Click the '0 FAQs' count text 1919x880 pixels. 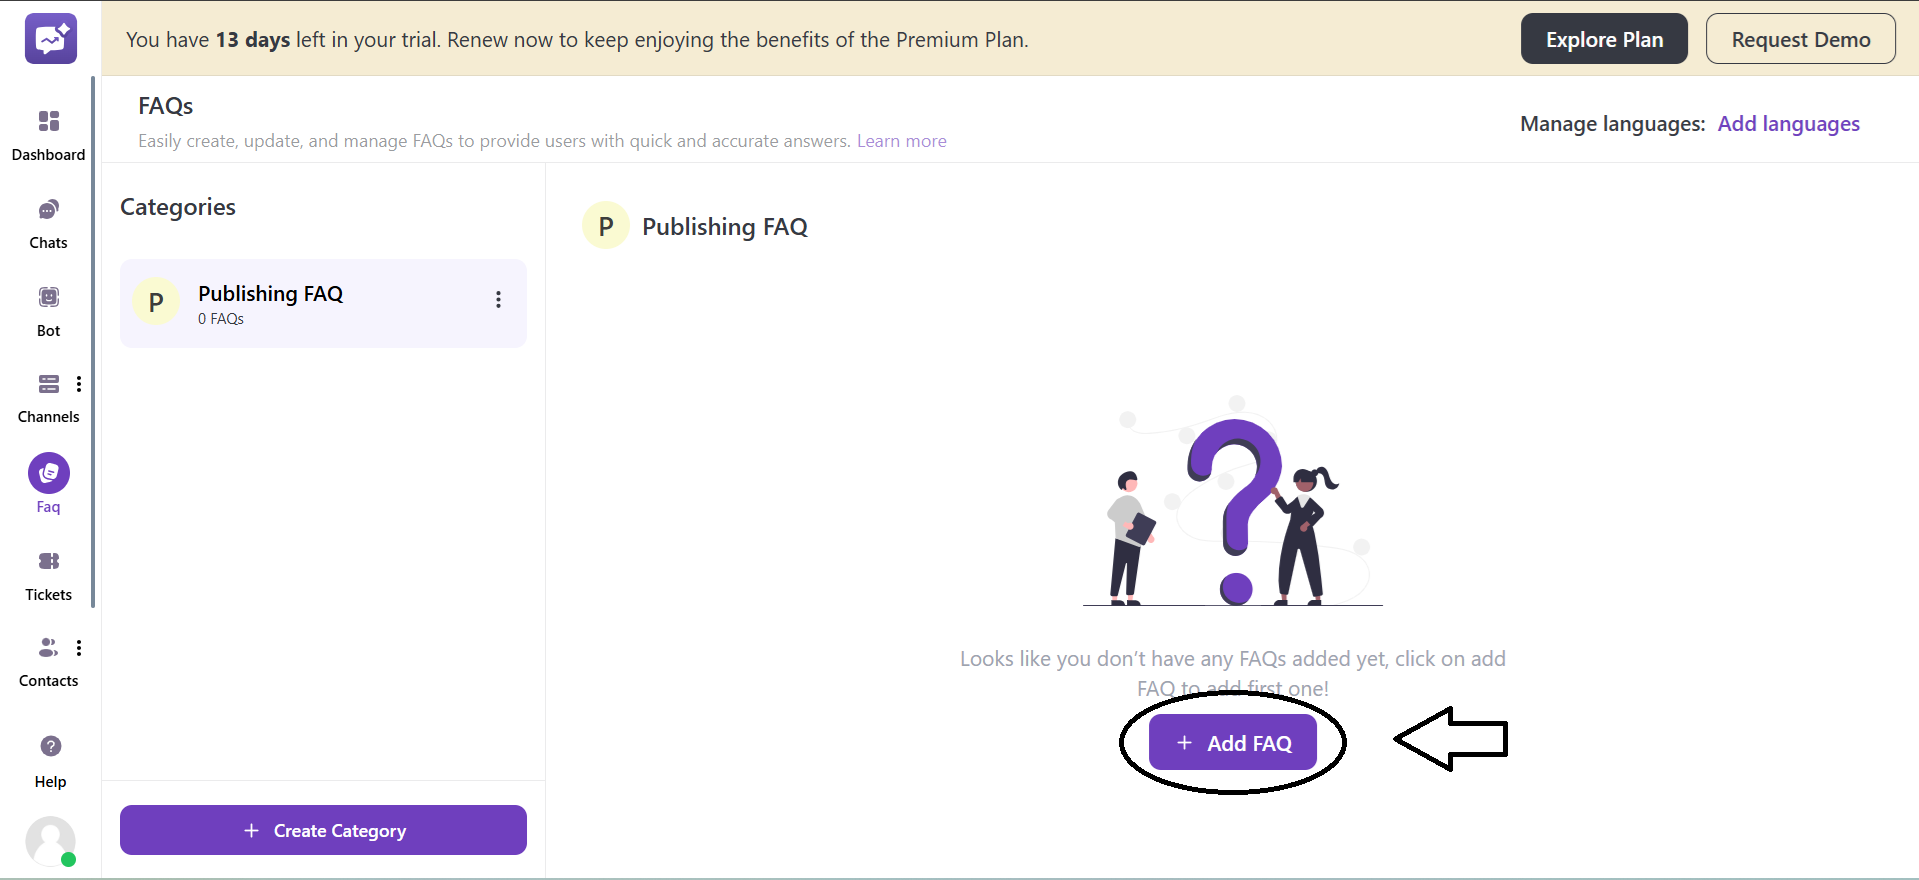(221, 319)
